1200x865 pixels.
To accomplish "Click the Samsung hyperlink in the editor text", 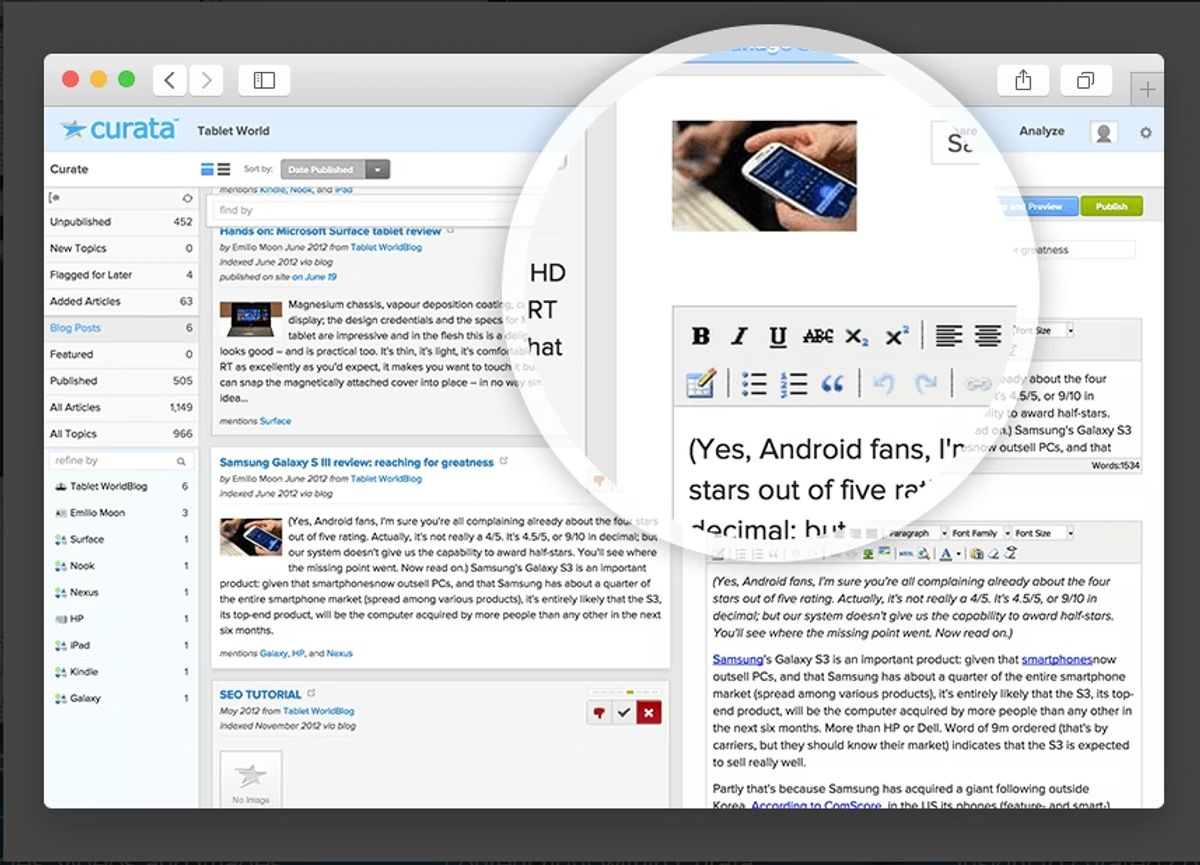I will point(737,660).
